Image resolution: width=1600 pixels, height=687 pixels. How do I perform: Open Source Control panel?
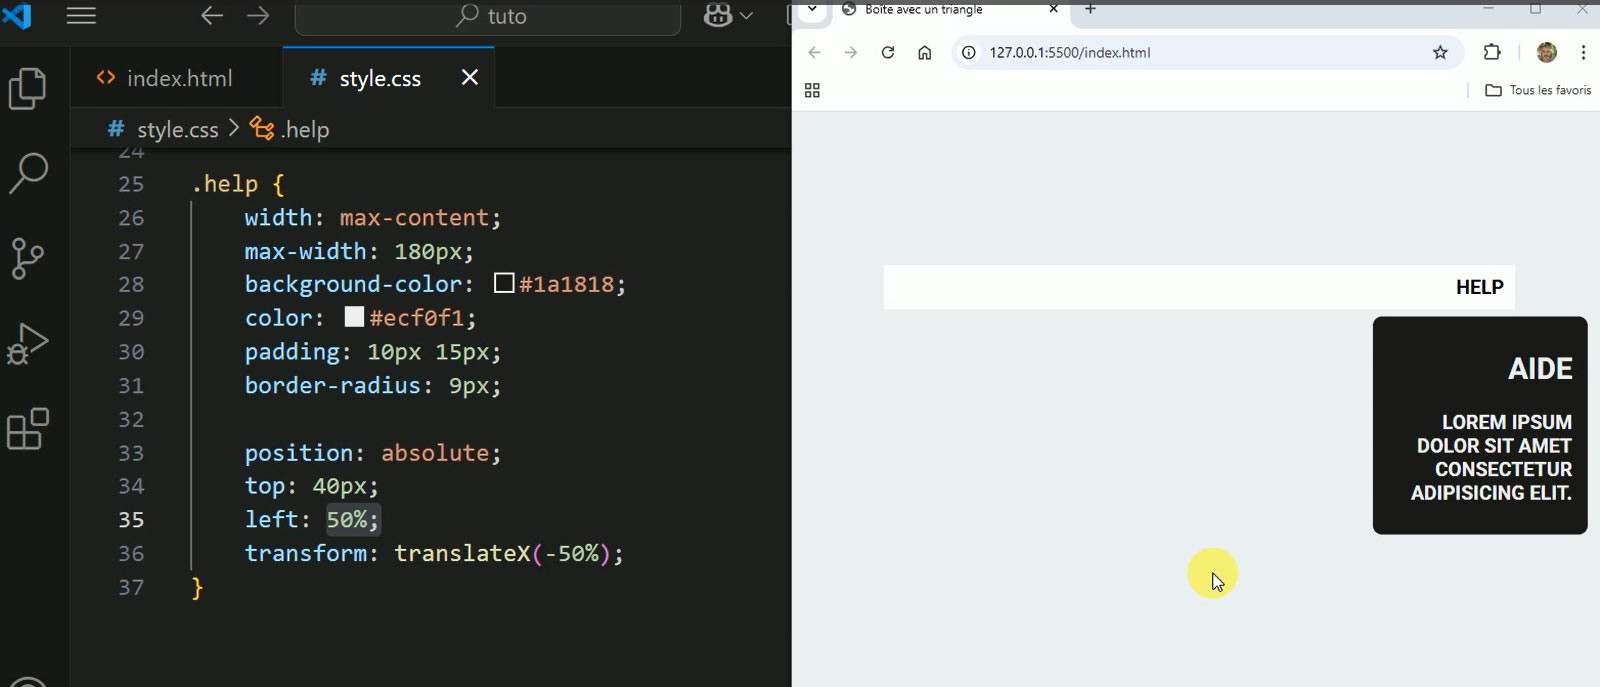pyautogui.click(x=28, y=258)
